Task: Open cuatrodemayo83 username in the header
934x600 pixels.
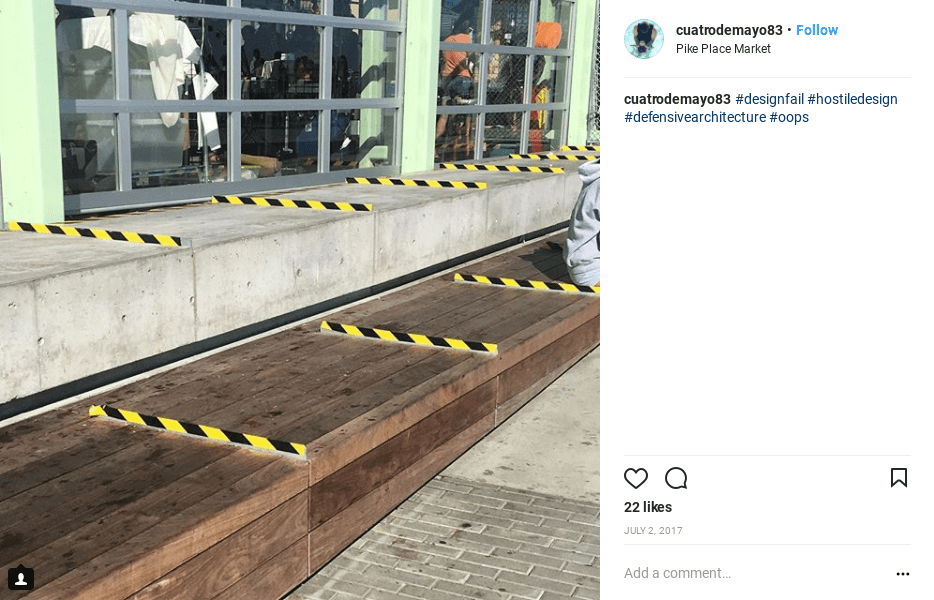Action: pyautogui.click(x=729, y=30)
